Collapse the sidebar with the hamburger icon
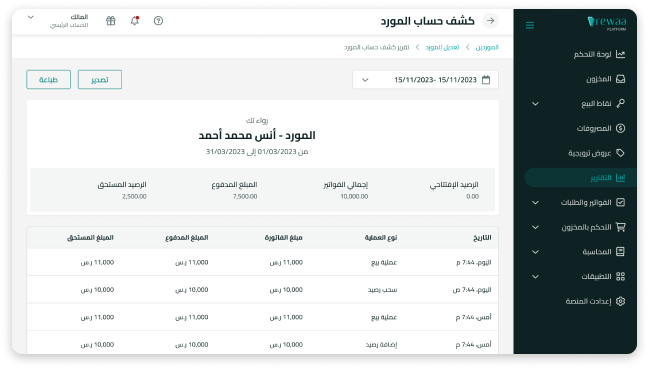The image size is (649, 369). coord(530,26)
